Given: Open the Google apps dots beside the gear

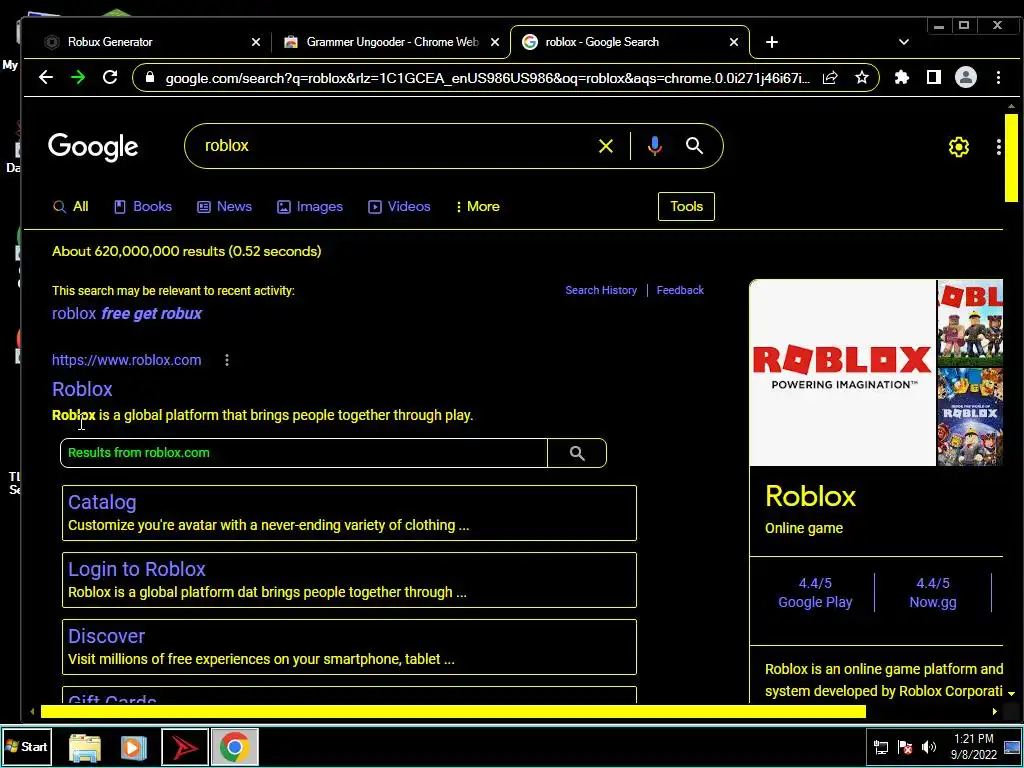Looking at the screenshot, I should [999, 147].
